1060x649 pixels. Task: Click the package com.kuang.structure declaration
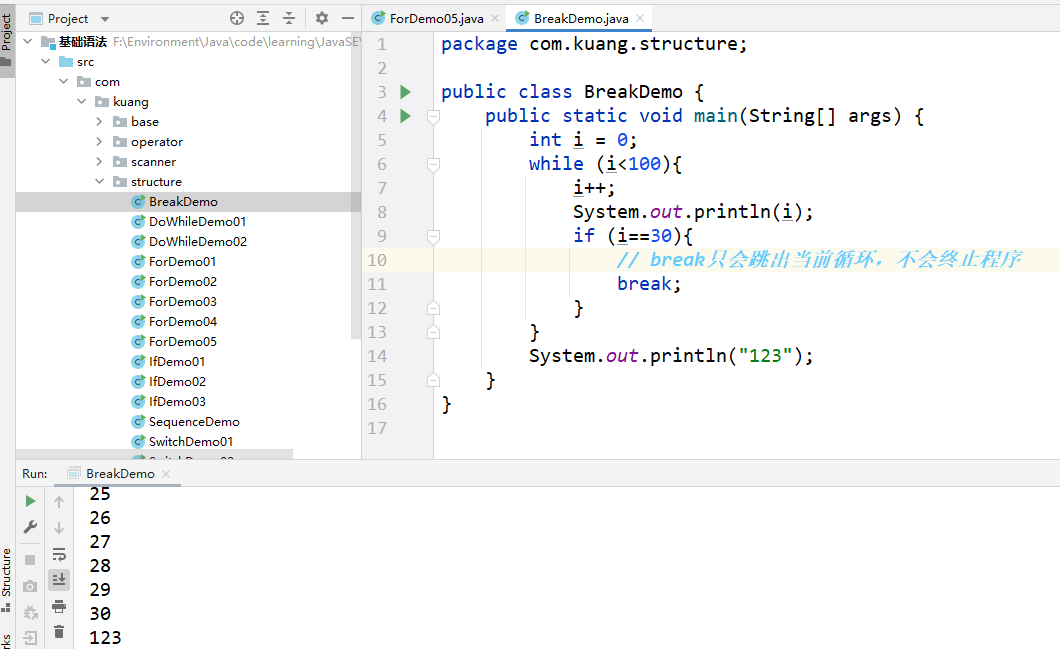(x=594, y=44)
